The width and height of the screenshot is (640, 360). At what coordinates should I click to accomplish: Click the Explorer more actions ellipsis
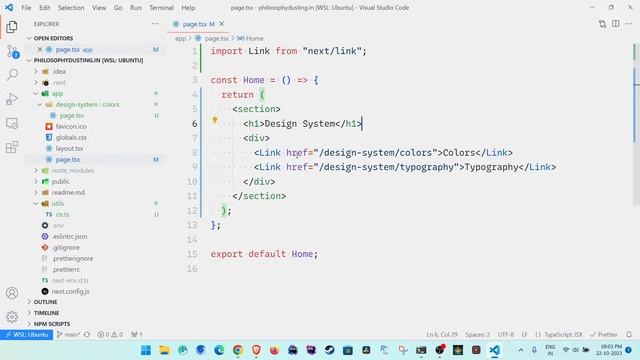pyautogui.click(x=155, y=24)
